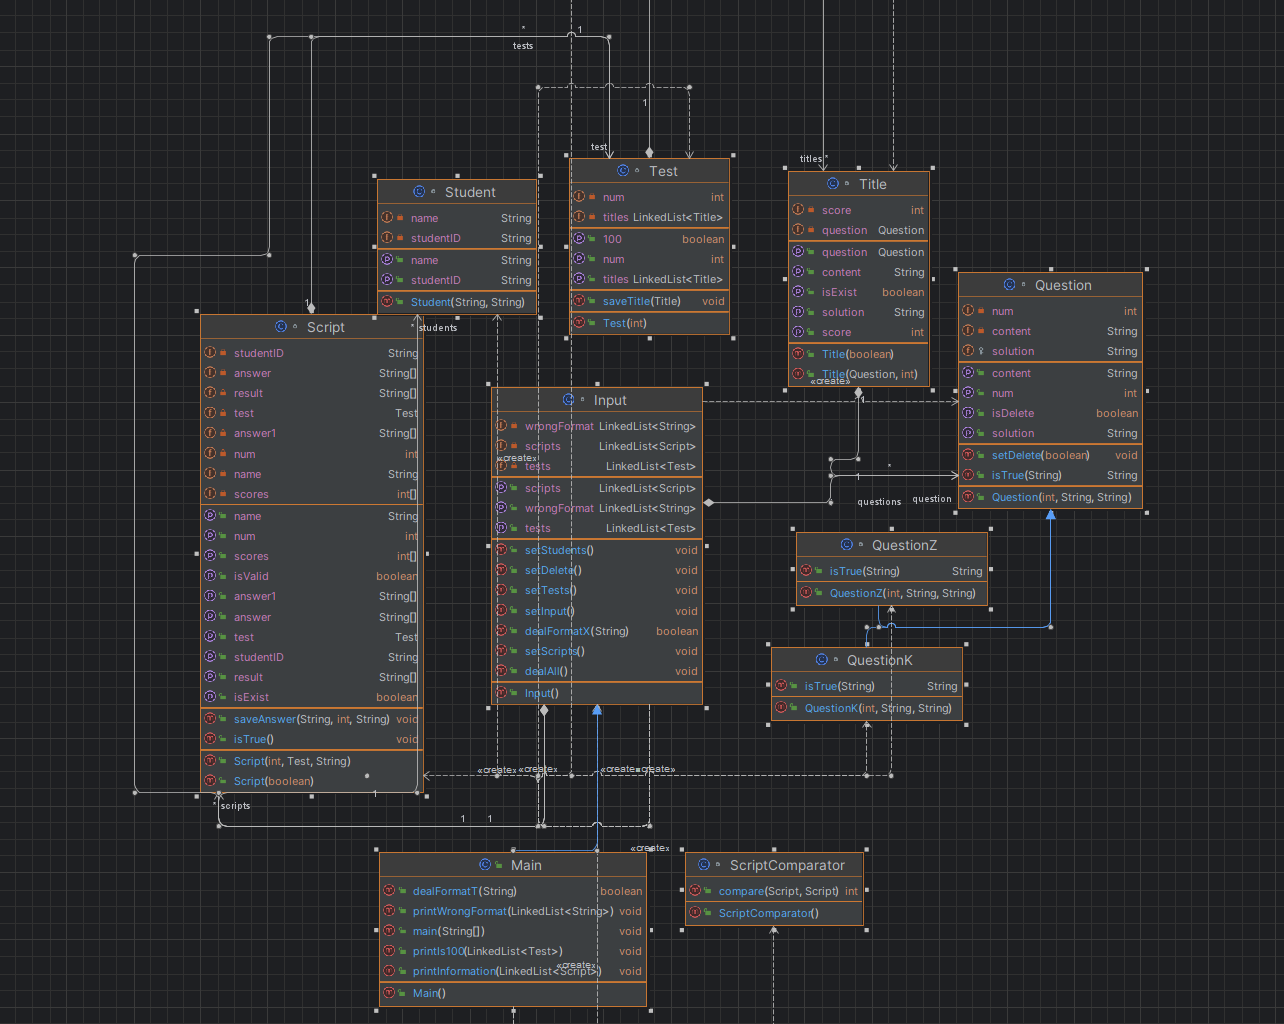Click the ScriptComparator() constructor row
This screenshot has width=1284, height=1024.
pyautogui.click(x=774, y=913)
